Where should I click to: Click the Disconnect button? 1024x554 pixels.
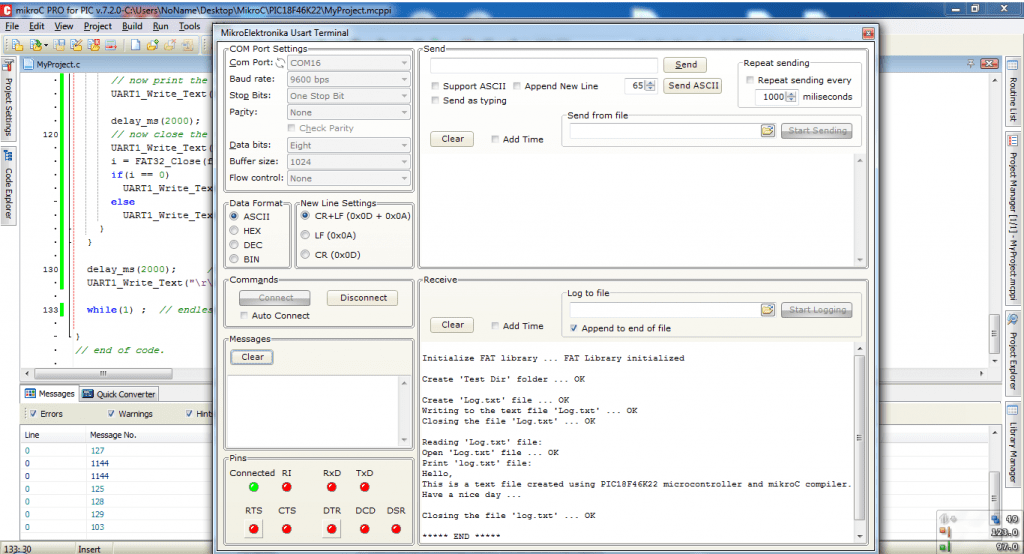[x=362, y=298]
